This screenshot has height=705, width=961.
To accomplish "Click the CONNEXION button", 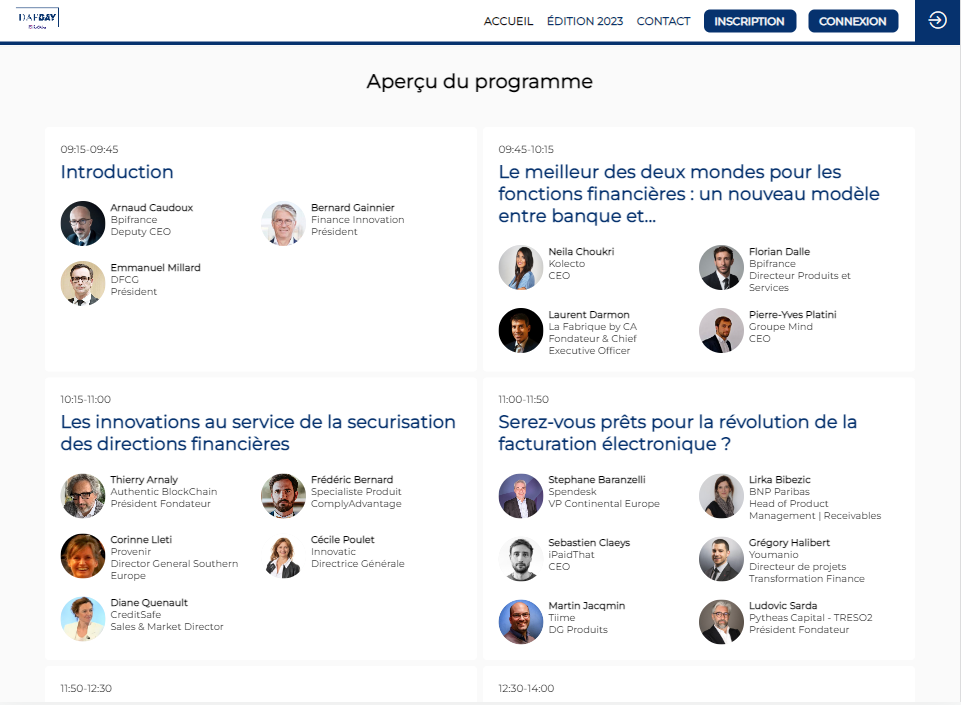I will (853, 21).
